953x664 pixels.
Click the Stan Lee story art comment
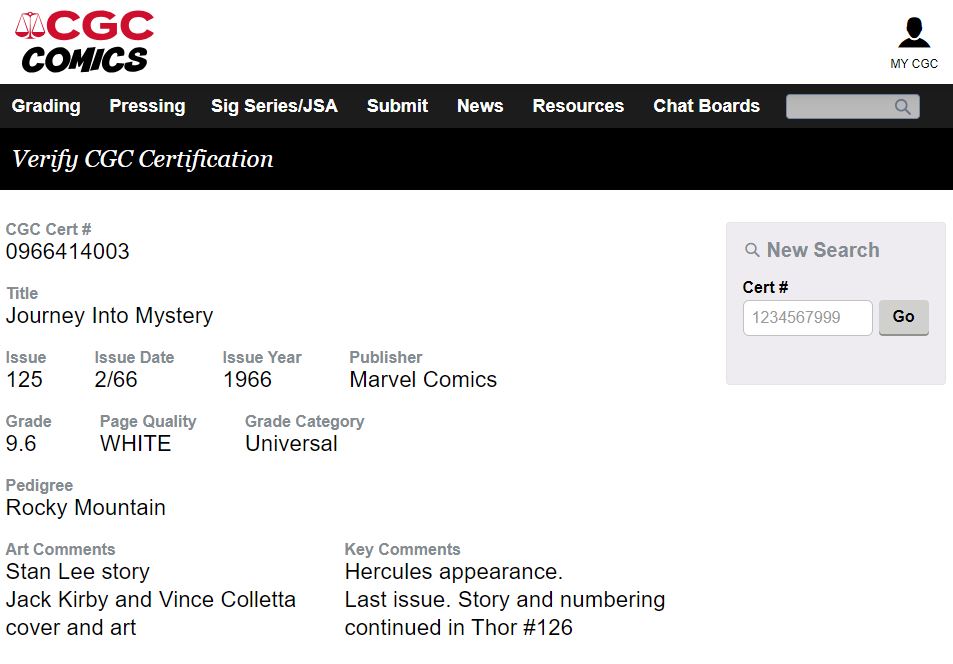(x=78, y=572)
